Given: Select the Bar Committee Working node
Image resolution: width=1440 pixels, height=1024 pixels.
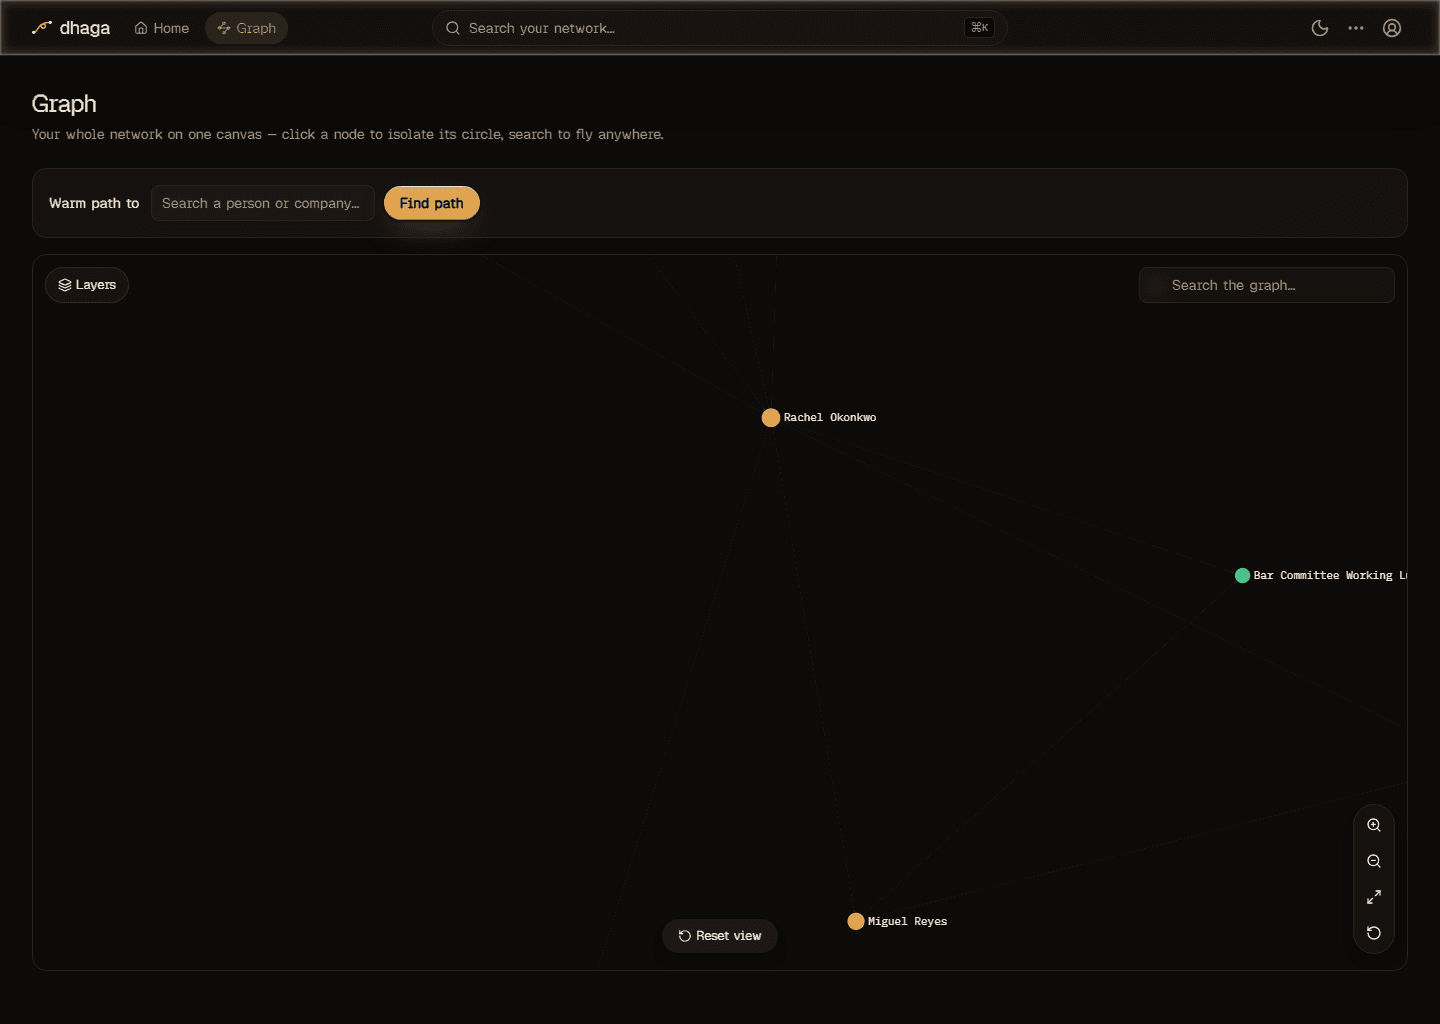Looking at the screenshot, I should tap(1242, 576).
